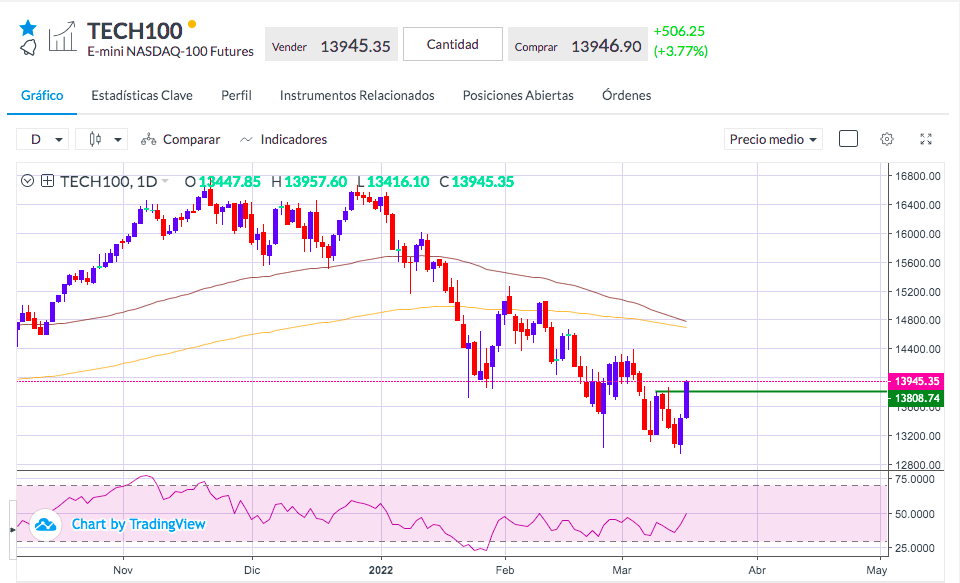Click the E-mini NASDAQ-100 Futures subtitle
The image size is (960, 583).
pyautogui.click(x=170, y=51)
